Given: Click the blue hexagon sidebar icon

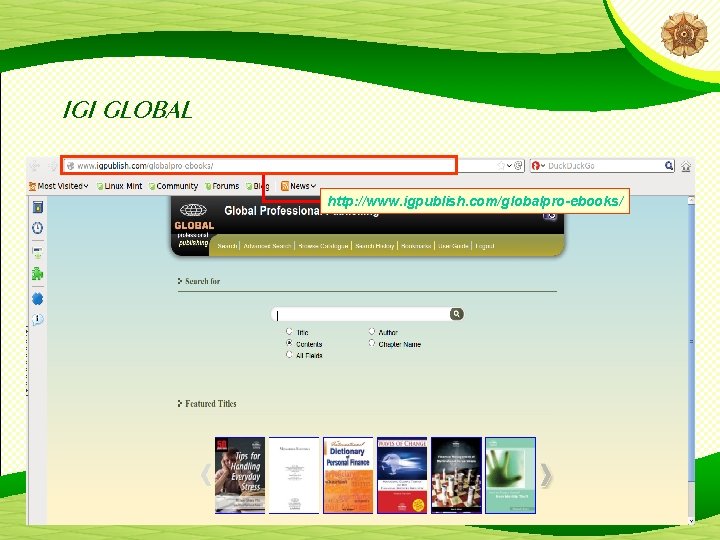Looking at the screenshot, I should pyautogui.click(x=38, y=299).
